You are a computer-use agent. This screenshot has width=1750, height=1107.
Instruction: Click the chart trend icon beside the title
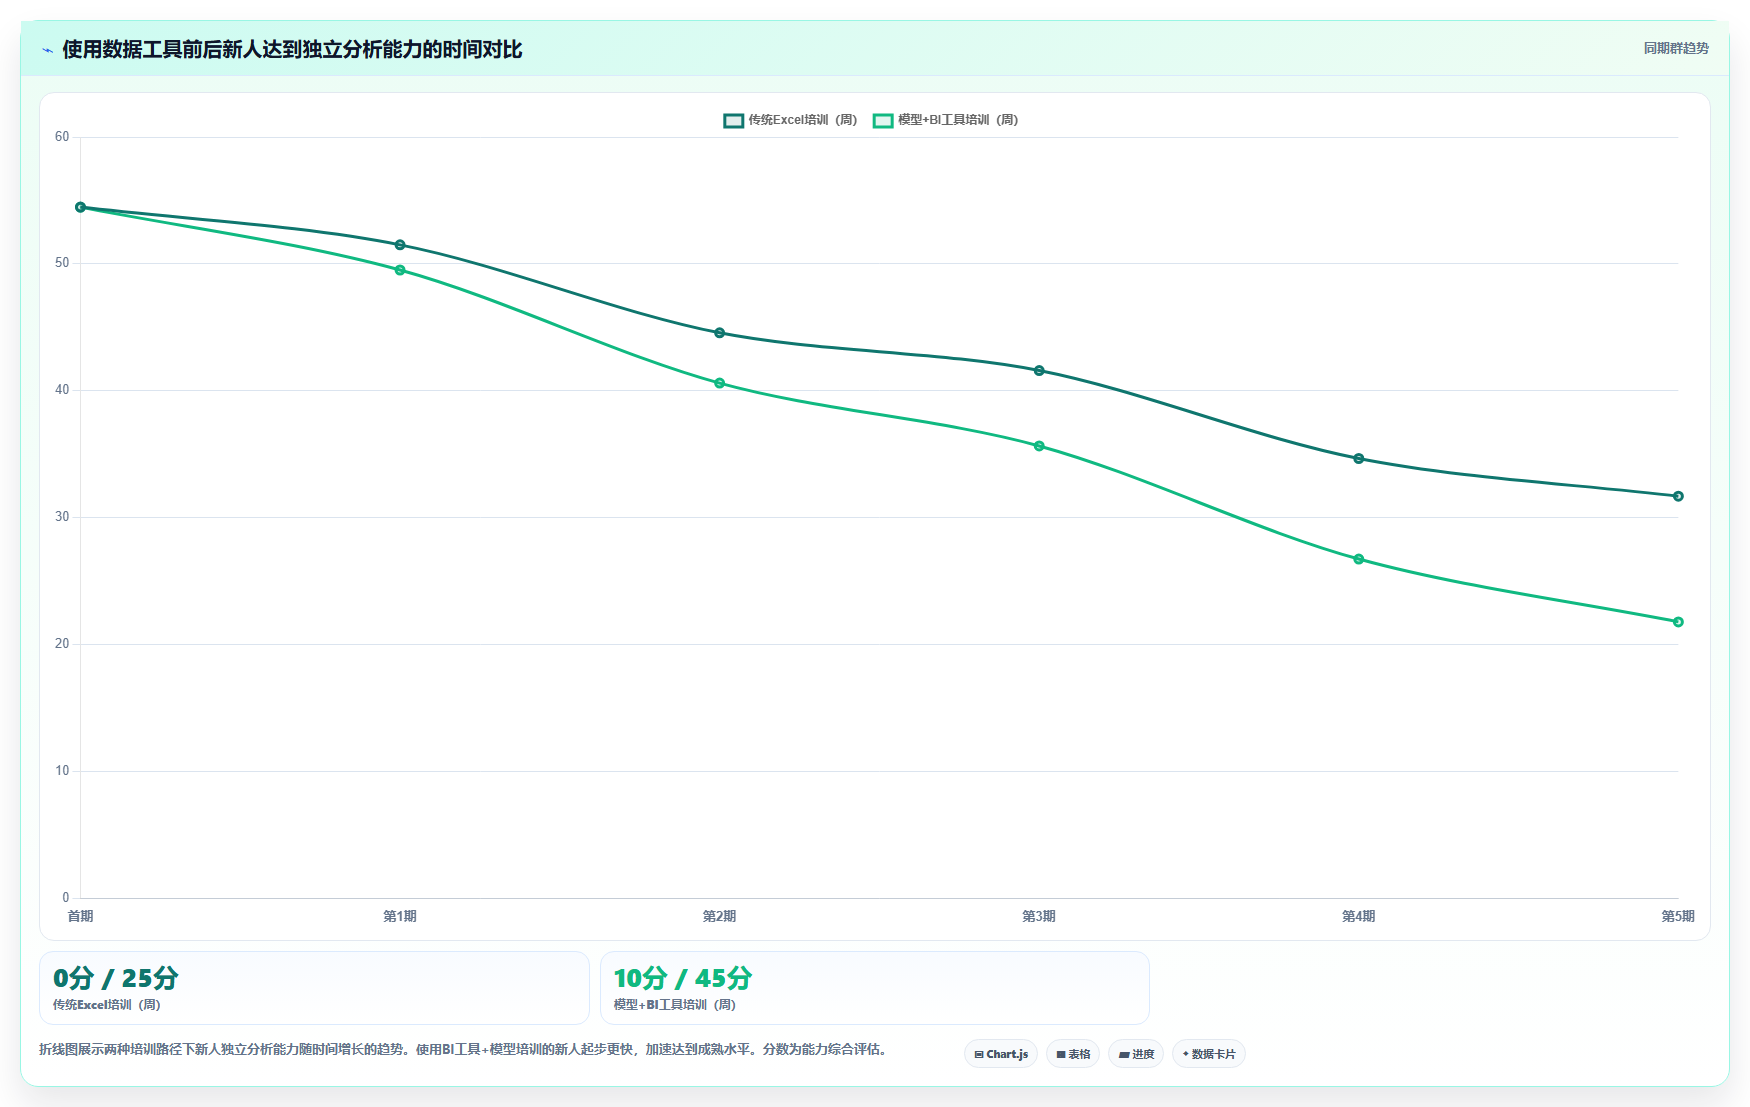(47, 50)
